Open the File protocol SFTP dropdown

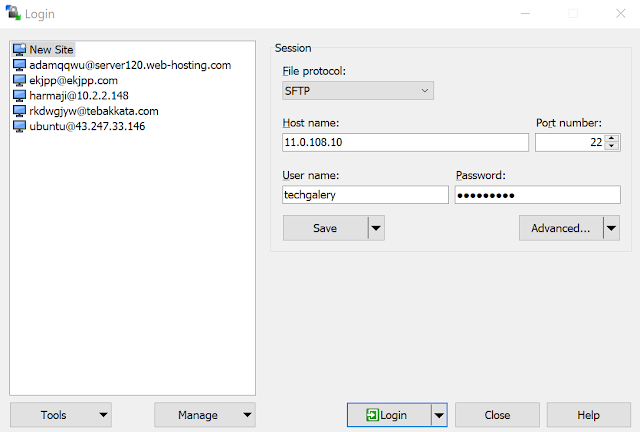coord(358,91)
